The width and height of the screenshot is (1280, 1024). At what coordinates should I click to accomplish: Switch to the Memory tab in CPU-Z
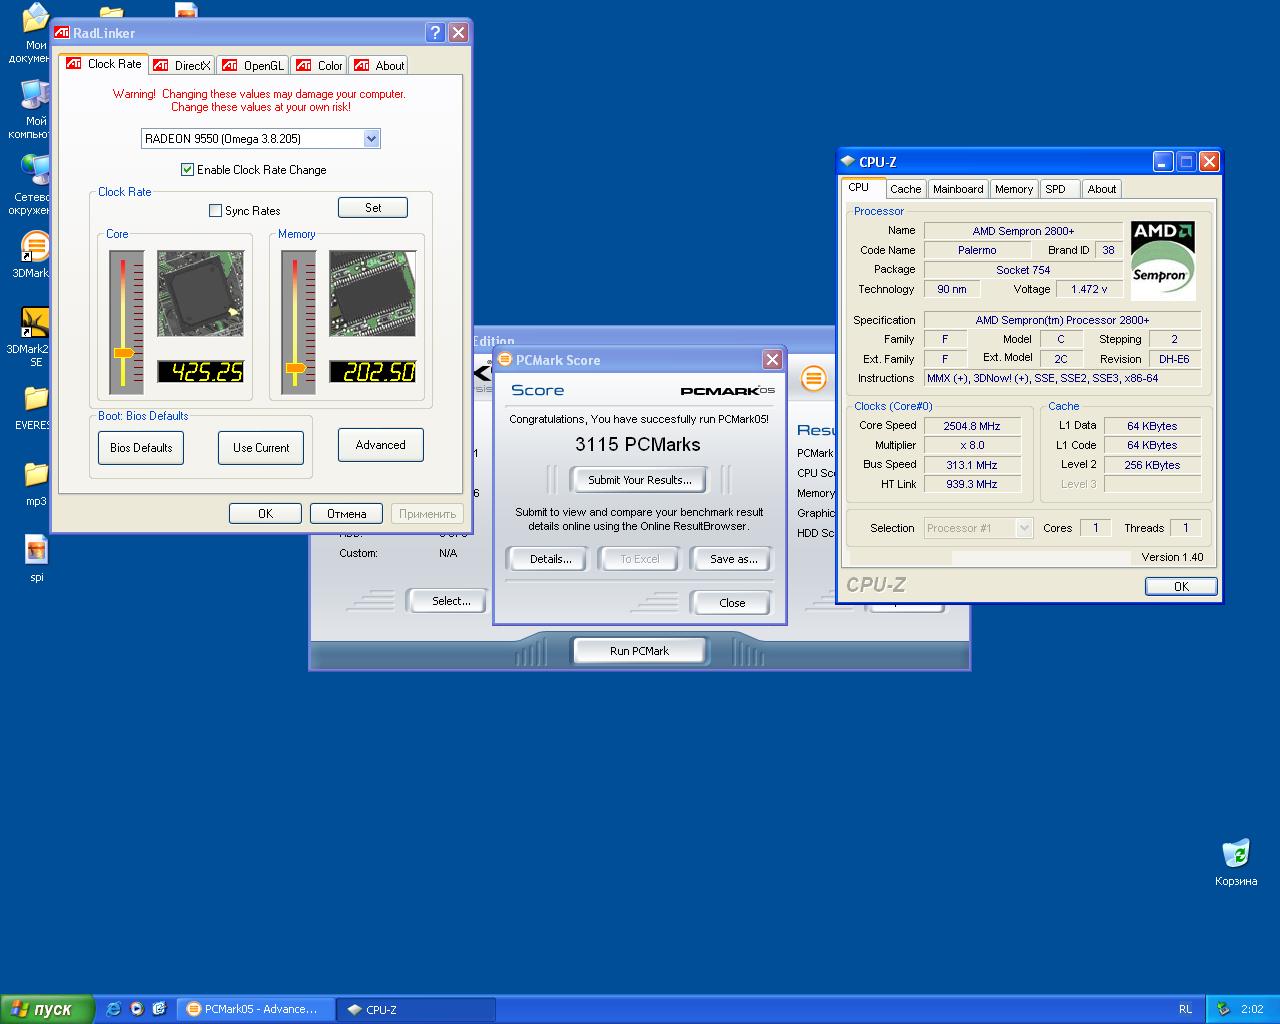coord(1014,189)
